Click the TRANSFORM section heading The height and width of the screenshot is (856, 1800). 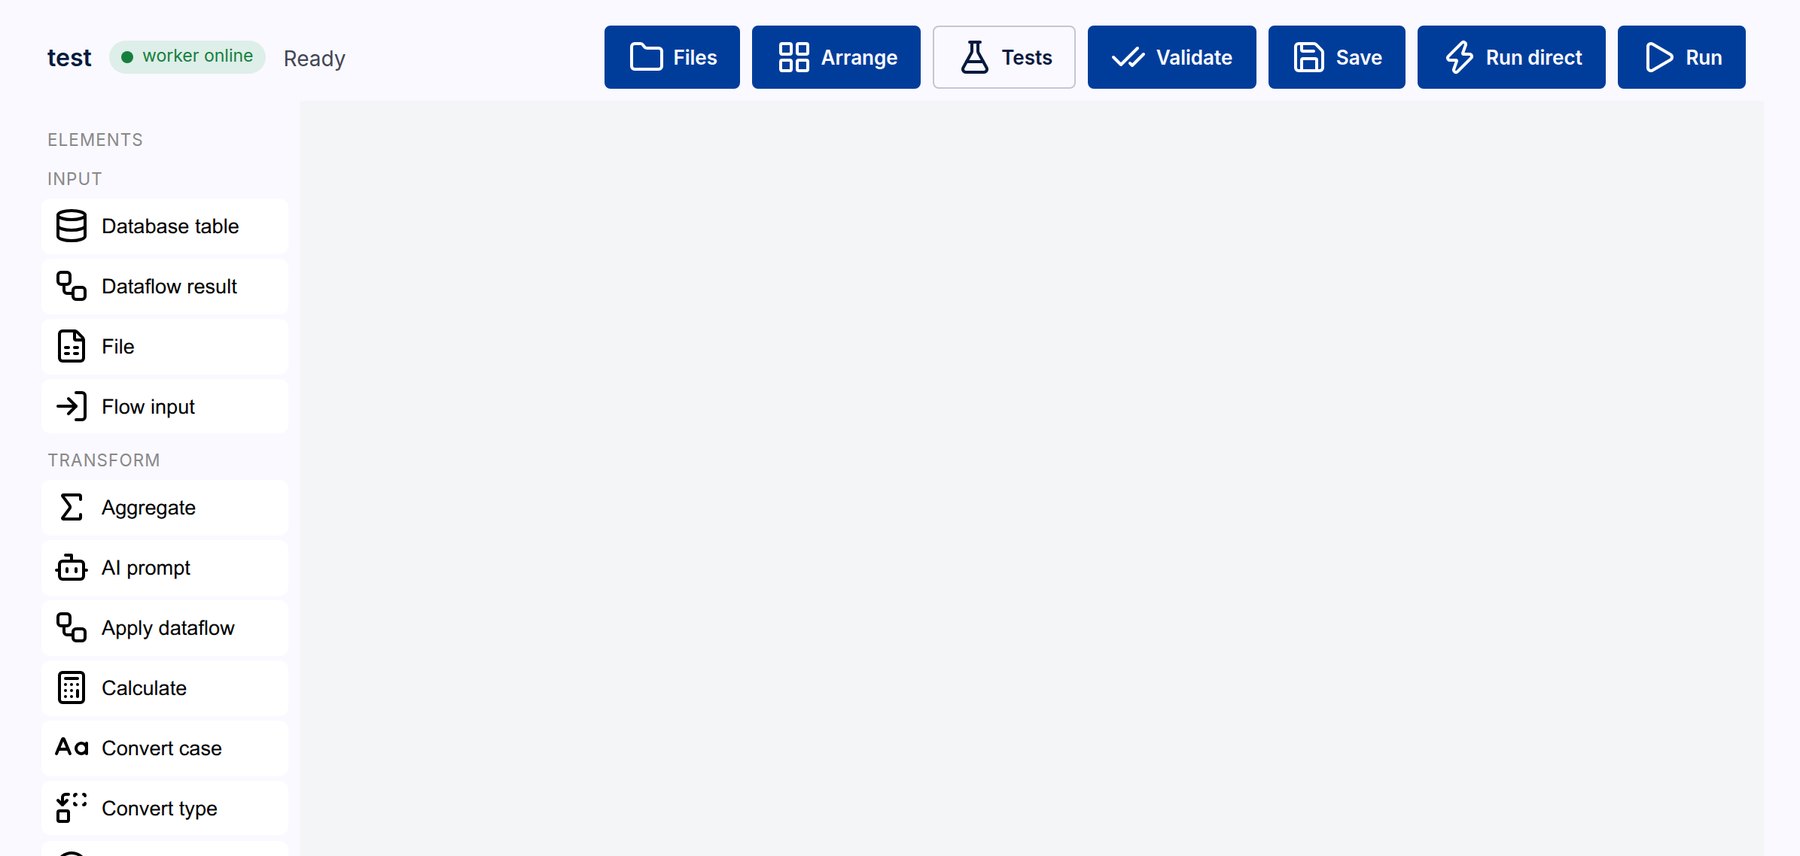click(x=104, y=460)
